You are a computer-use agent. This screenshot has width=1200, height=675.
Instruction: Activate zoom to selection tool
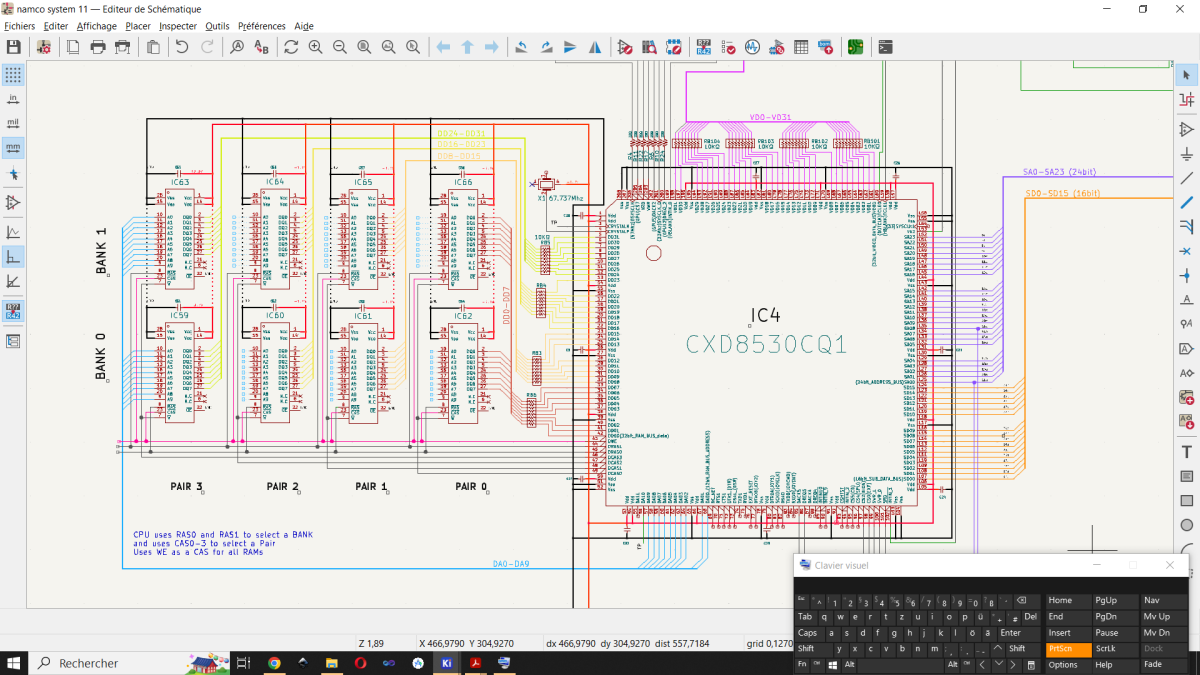[x=412, y=47]
